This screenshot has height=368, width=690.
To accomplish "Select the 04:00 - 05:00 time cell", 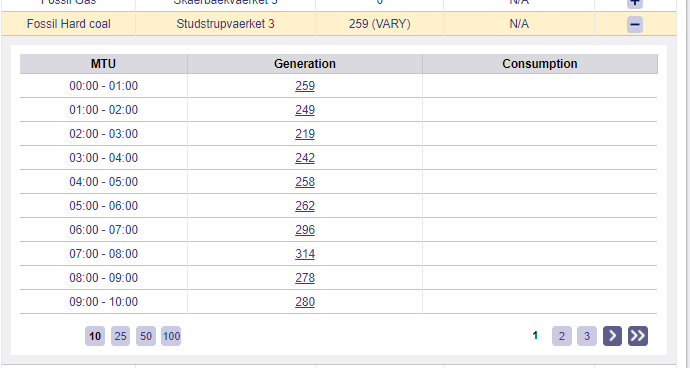I will tap(103, 182).
